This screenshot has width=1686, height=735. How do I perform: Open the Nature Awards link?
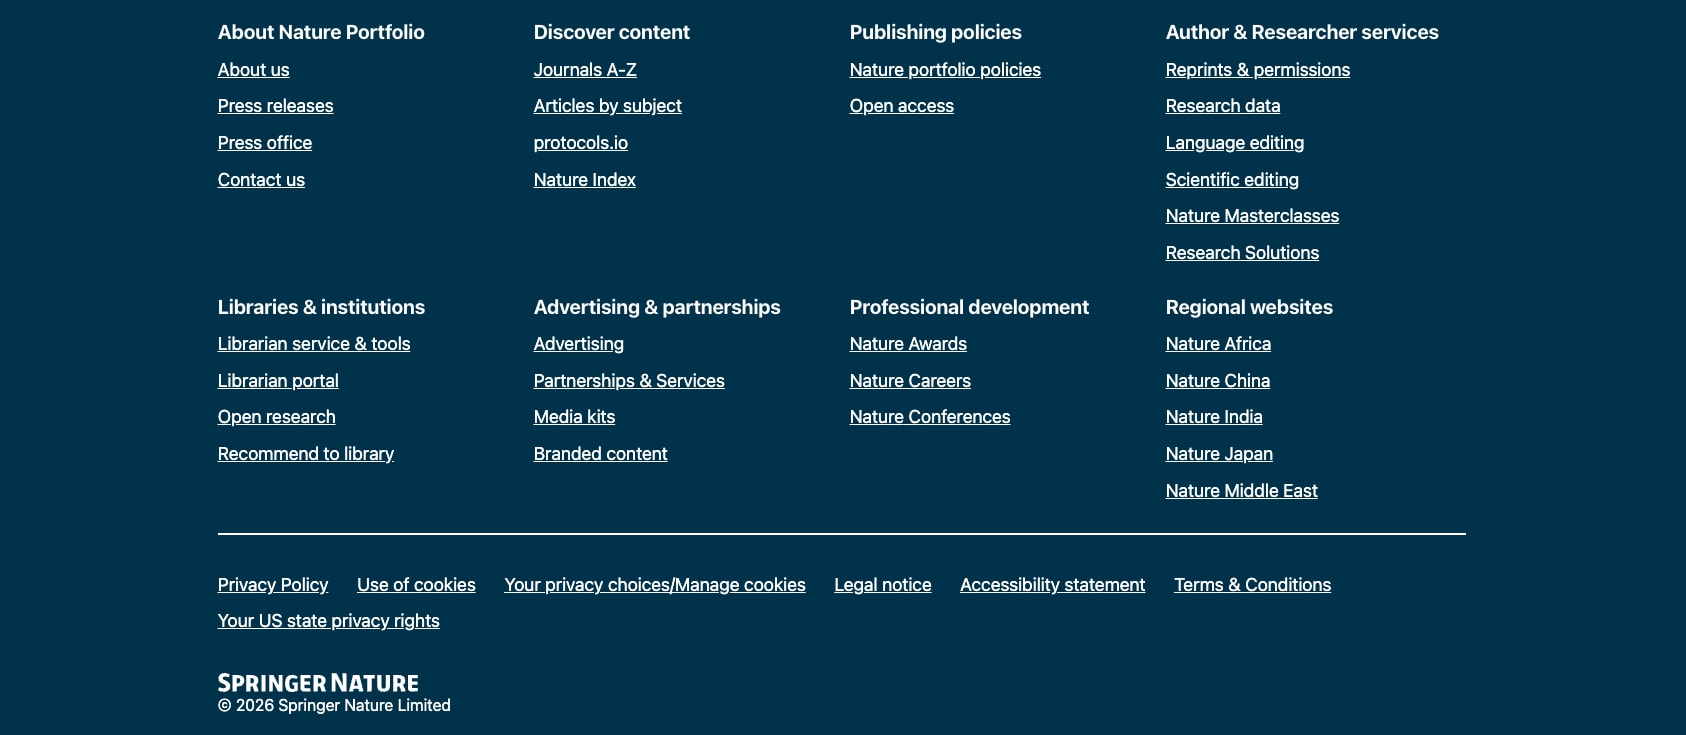pyautogui.click(x=908, y=344)
